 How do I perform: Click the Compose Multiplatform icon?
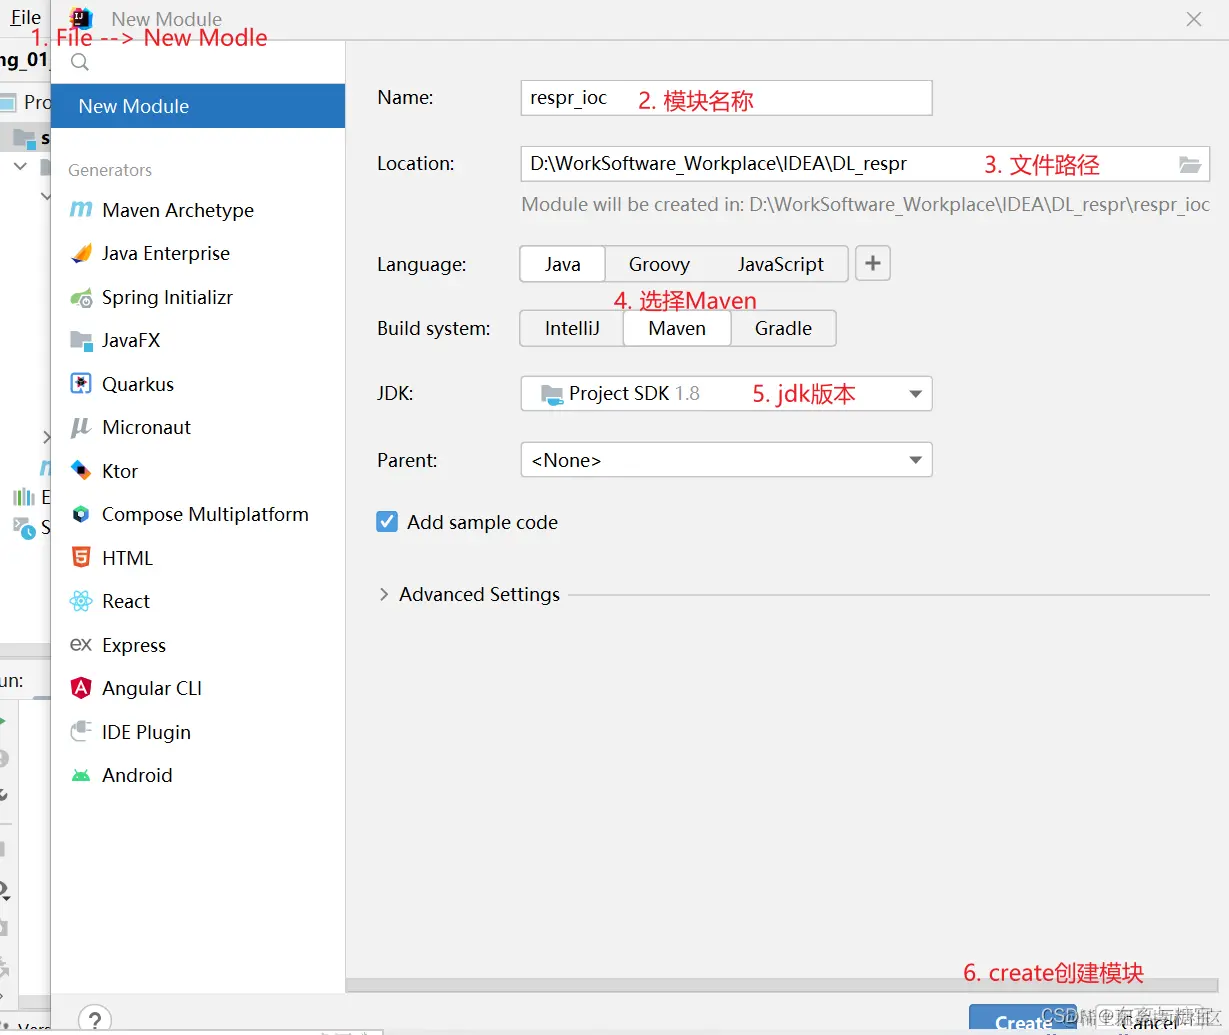click(x=81, y=514)
